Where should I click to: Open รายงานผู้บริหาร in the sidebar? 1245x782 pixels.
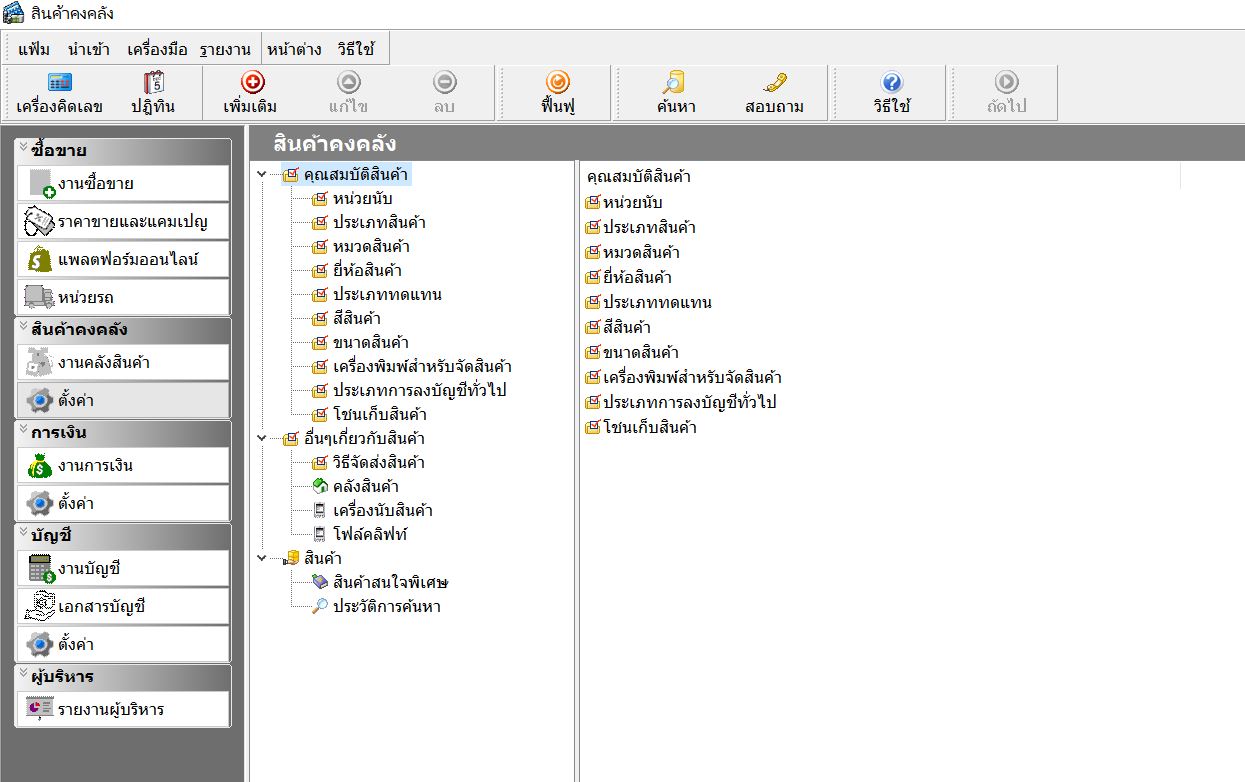124,710
